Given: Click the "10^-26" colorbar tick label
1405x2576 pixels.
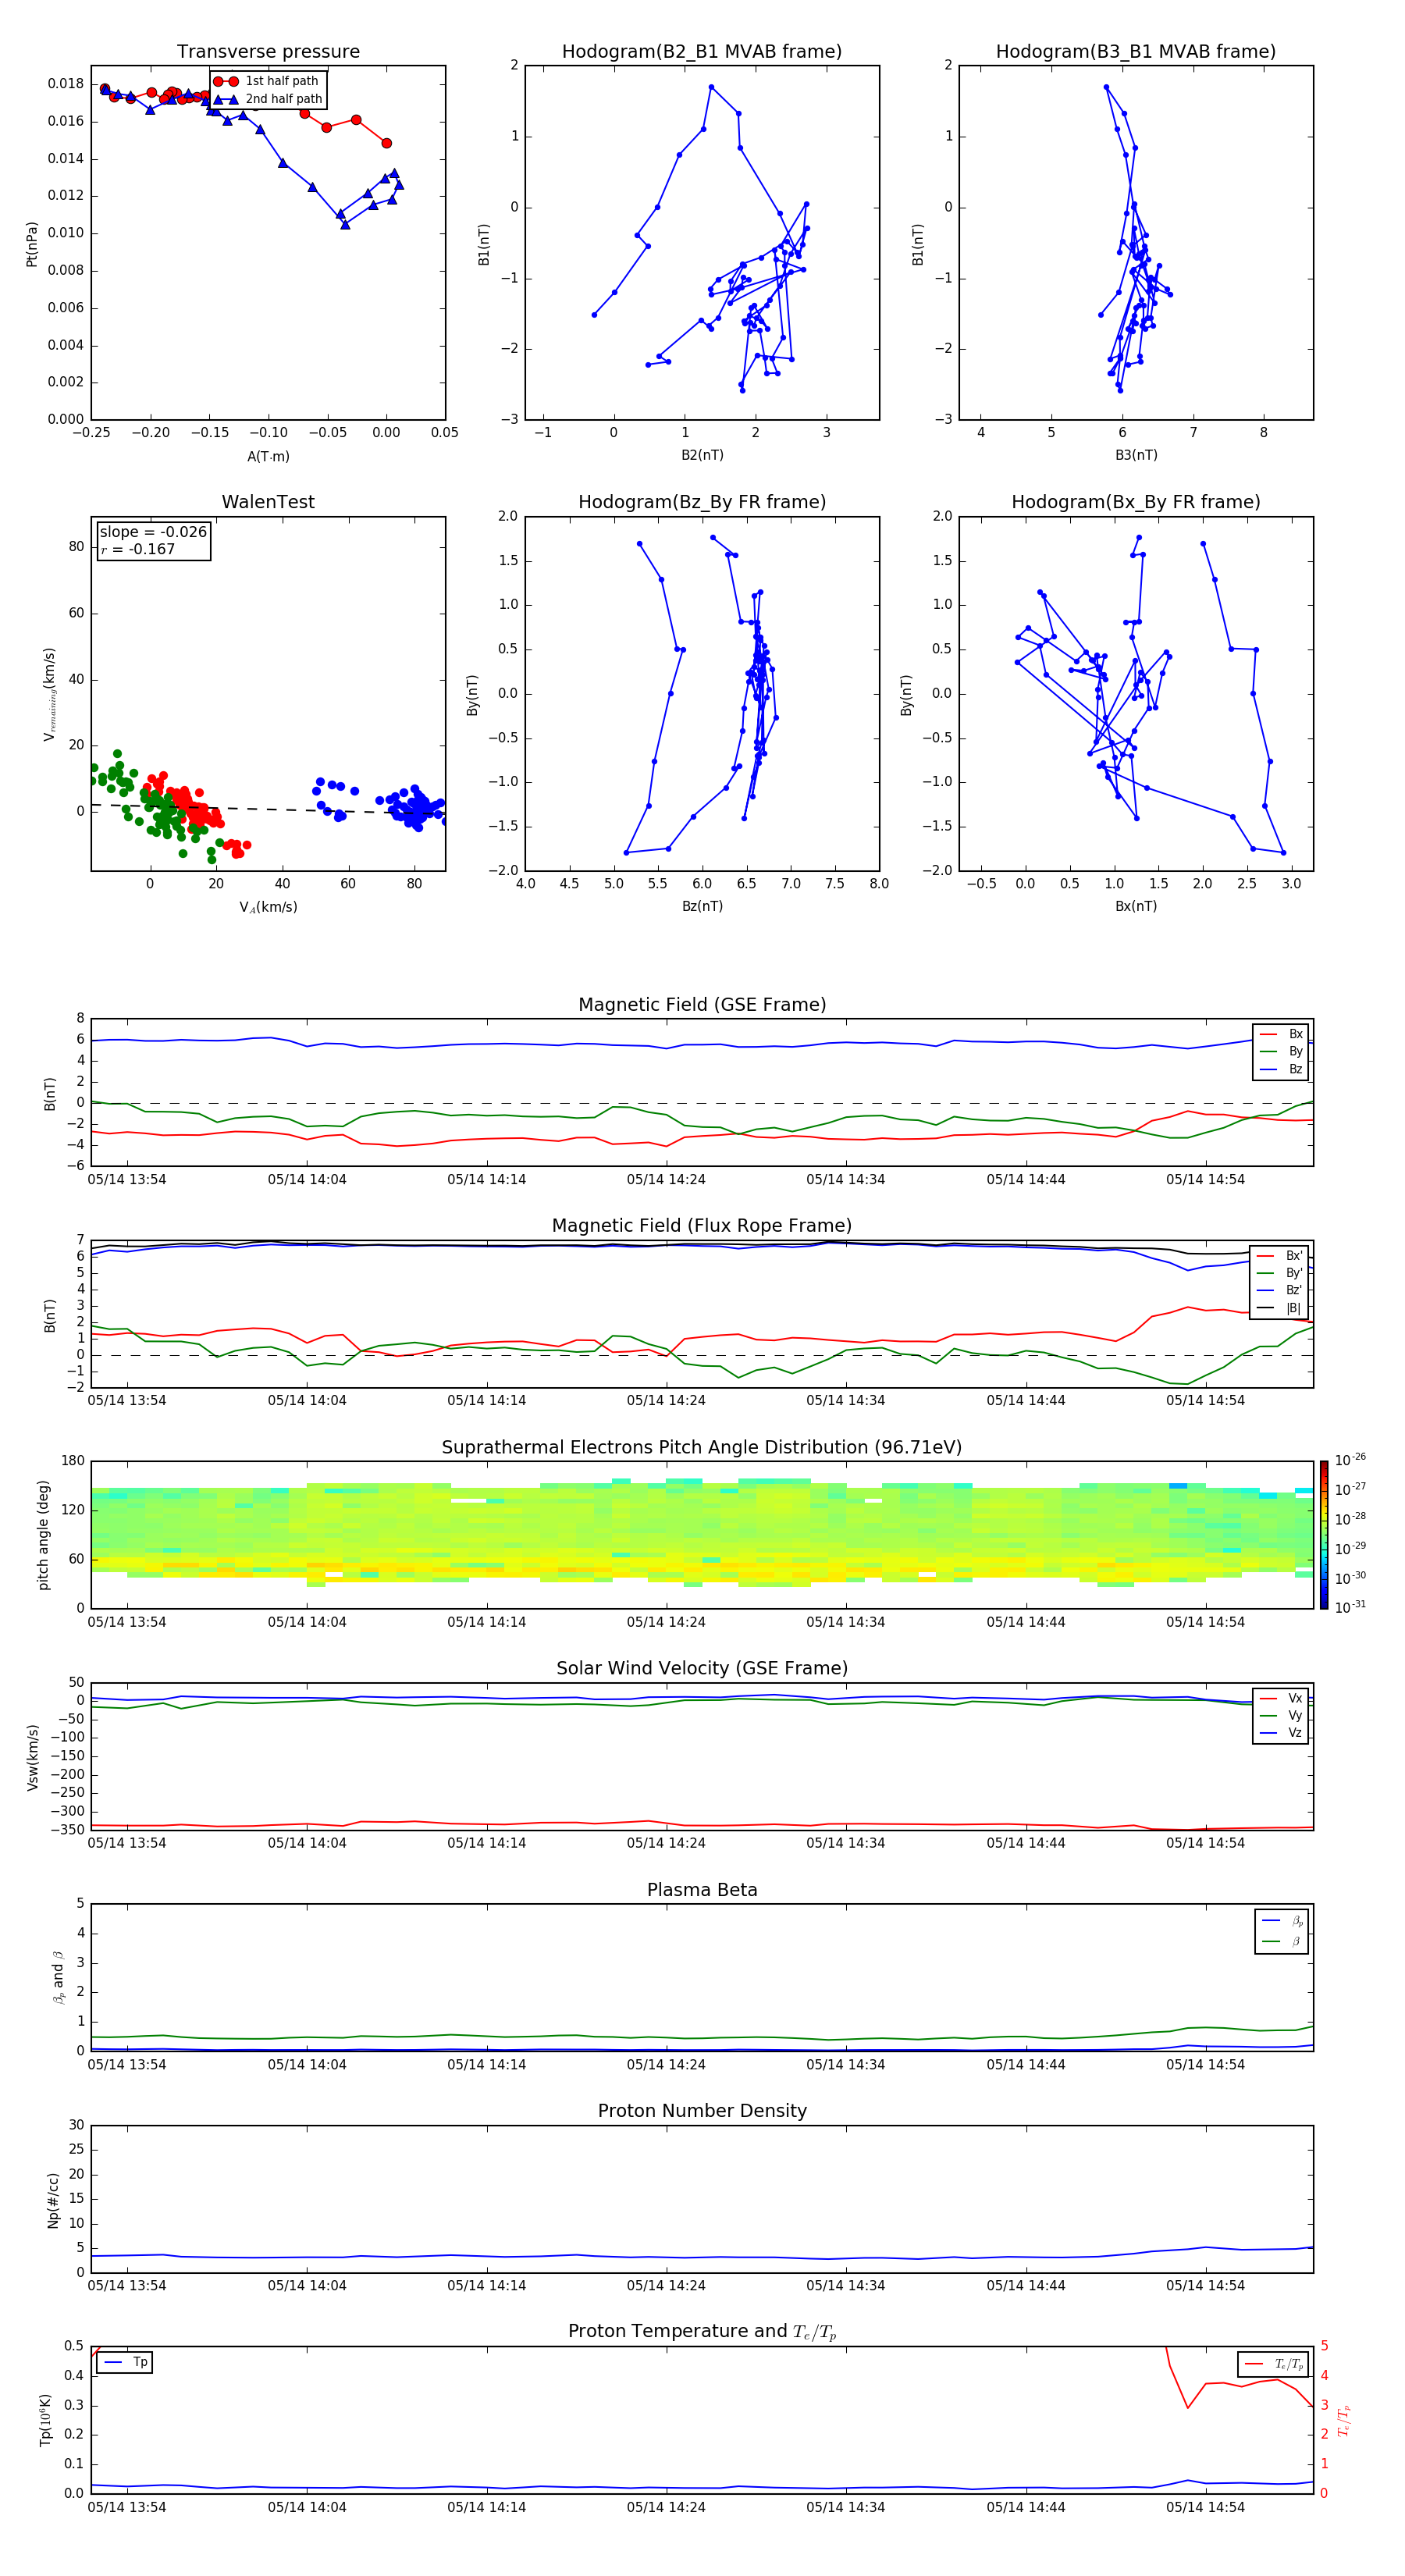Looking at the screenshot, I should point(1350,1460).
